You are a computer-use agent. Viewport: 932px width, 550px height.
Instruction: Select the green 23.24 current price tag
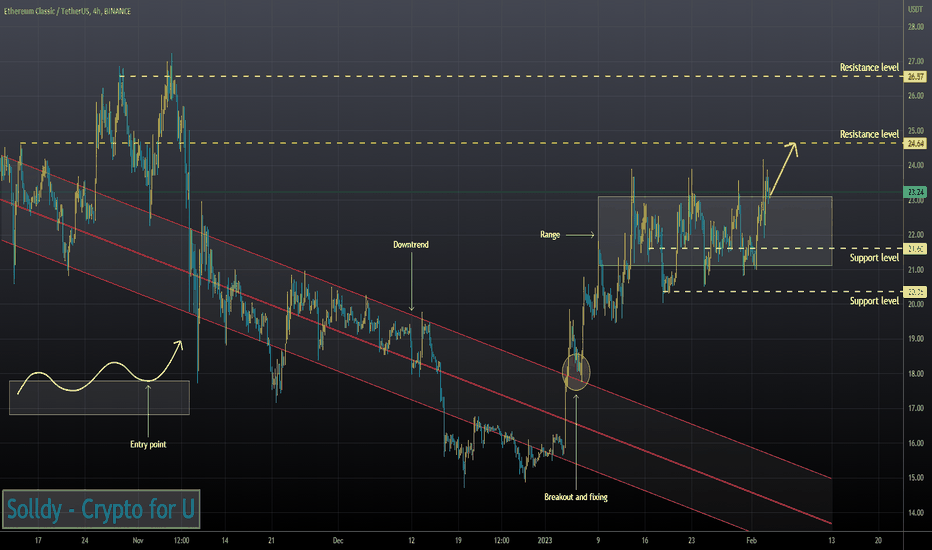[x=915, y=192]
